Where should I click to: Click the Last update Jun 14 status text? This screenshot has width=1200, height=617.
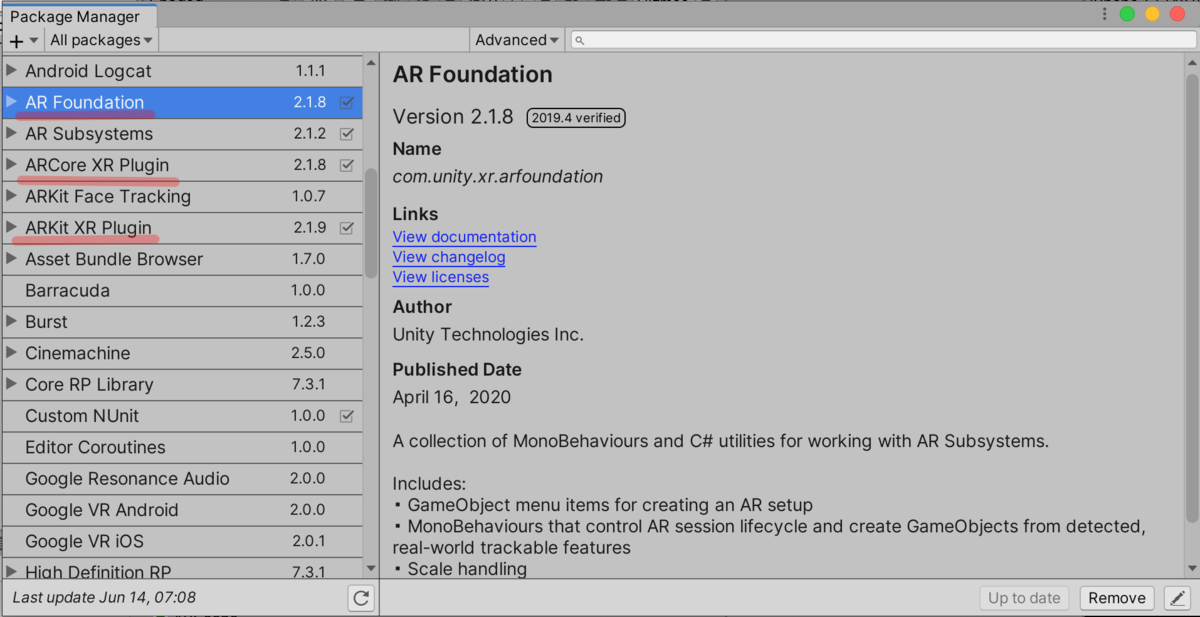point(104,598)
